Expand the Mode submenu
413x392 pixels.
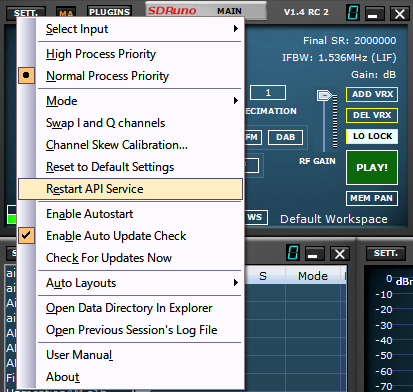pos(130,101)
